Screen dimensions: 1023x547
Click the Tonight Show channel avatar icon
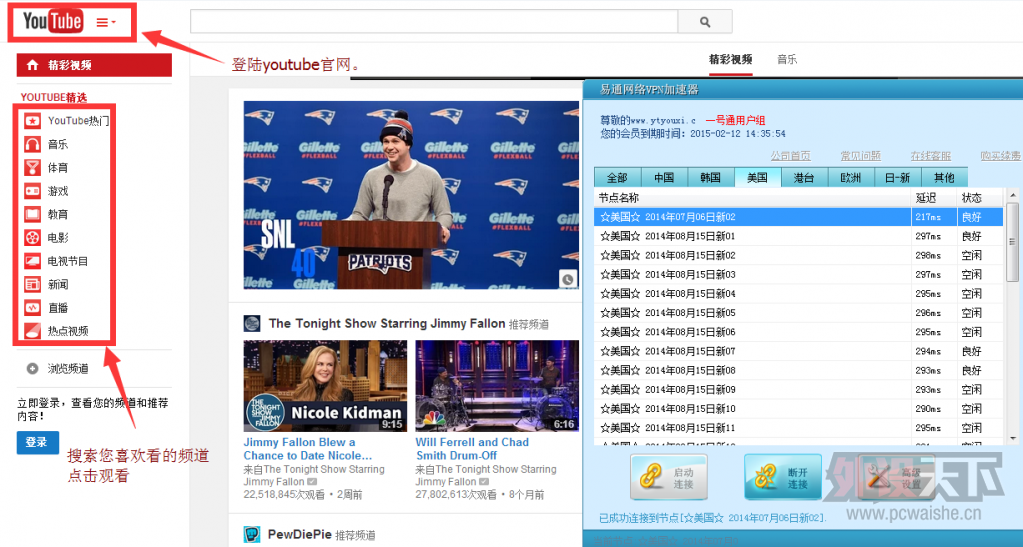pyautogui.click(x=252, y=324)
